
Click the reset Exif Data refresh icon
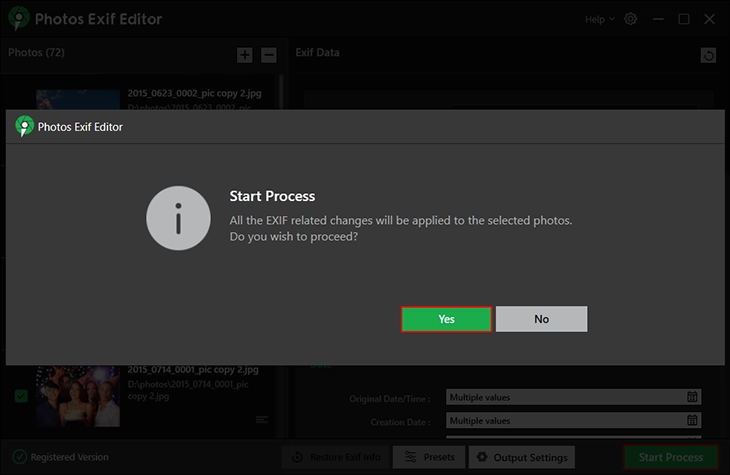tap(708, 55)
